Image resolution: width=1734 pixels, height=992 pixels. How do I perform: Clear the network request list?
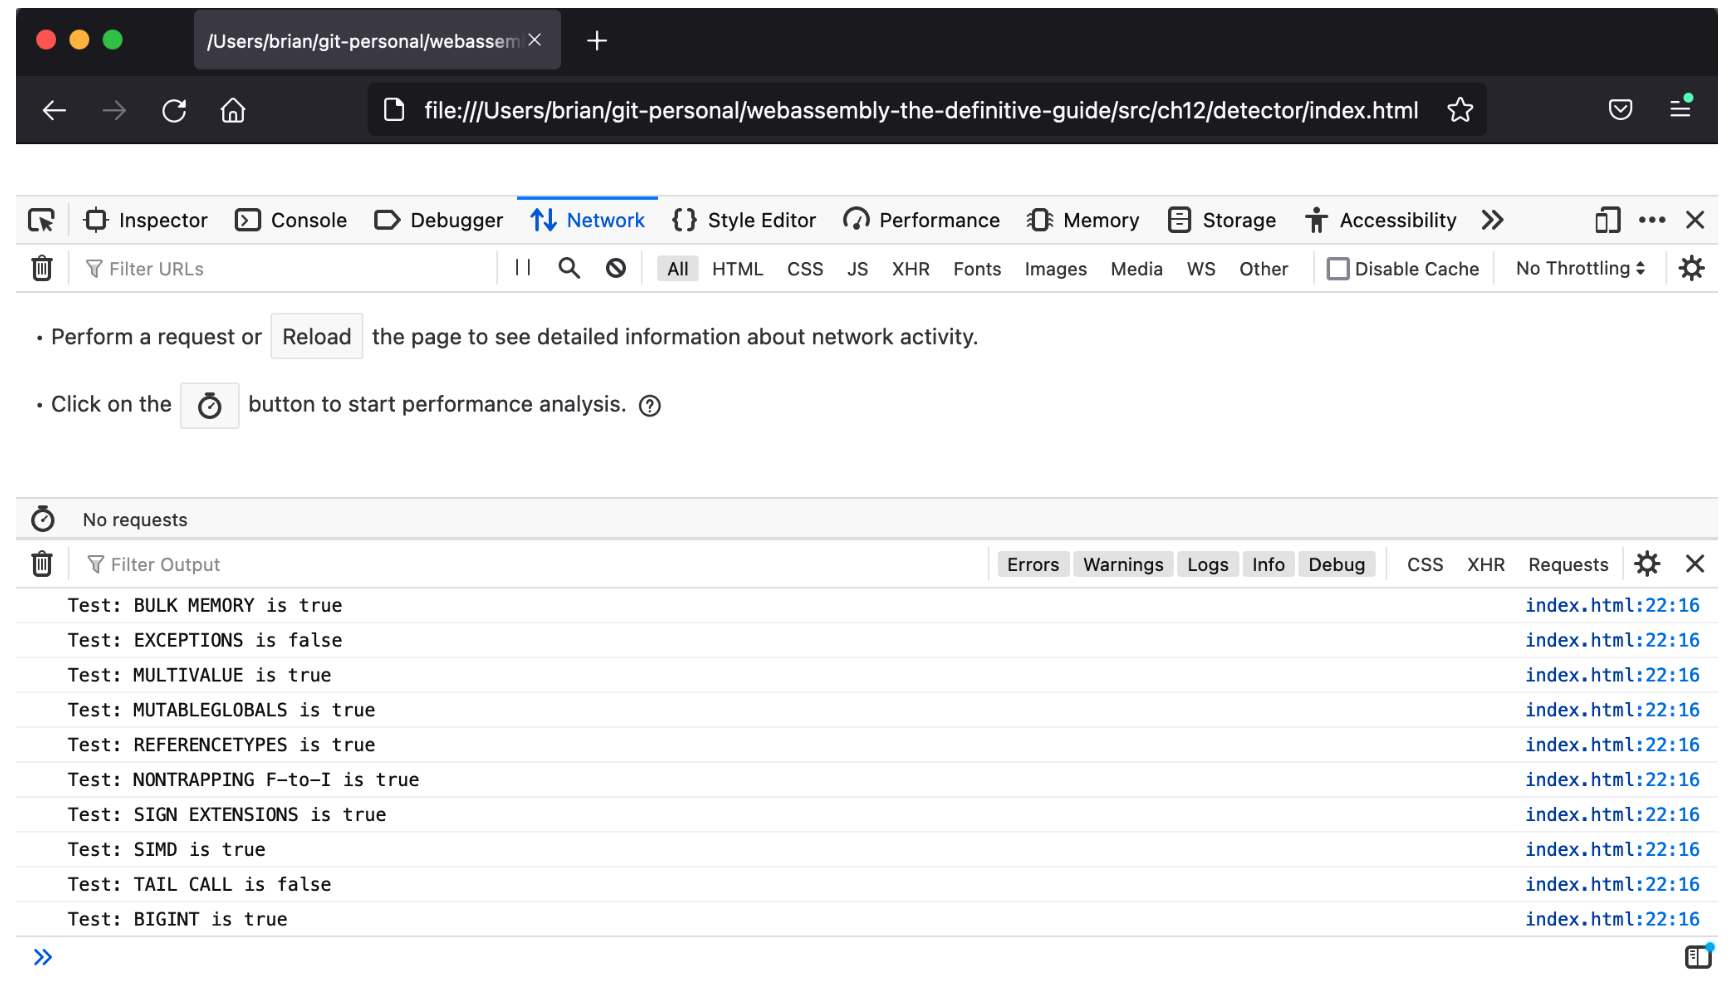click(x=42, y=268)
